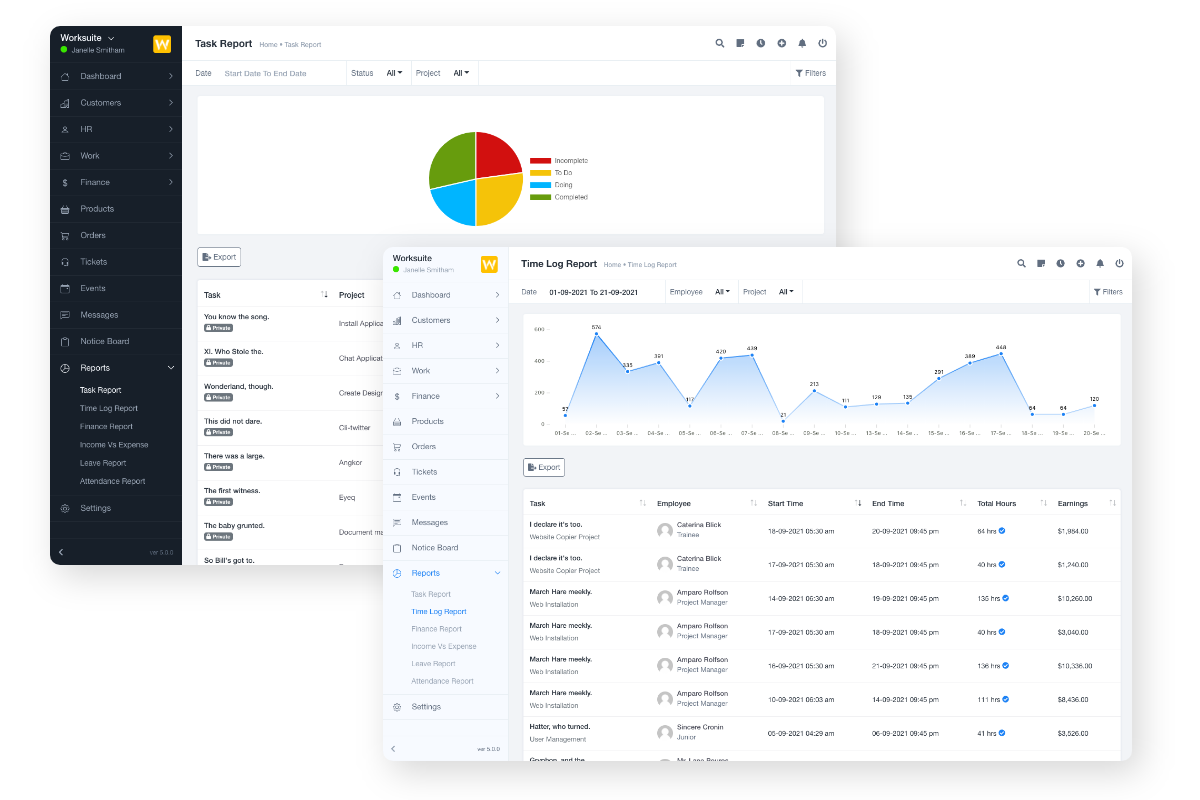
Task: Collapse the Reports section in dark sidebar
Action: click(x=170, y=368)
